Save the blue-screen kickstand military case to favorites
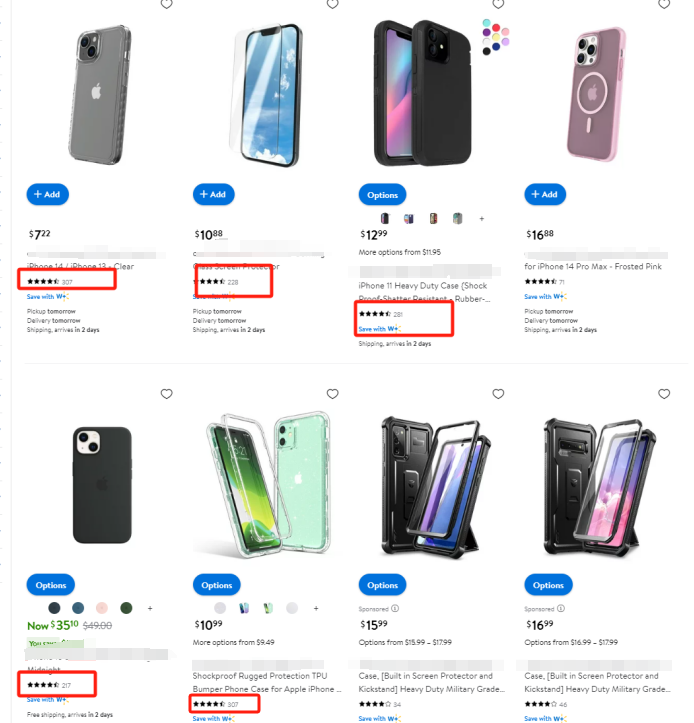Viewport: 694px width, 723px height. (x=499, y=394)
